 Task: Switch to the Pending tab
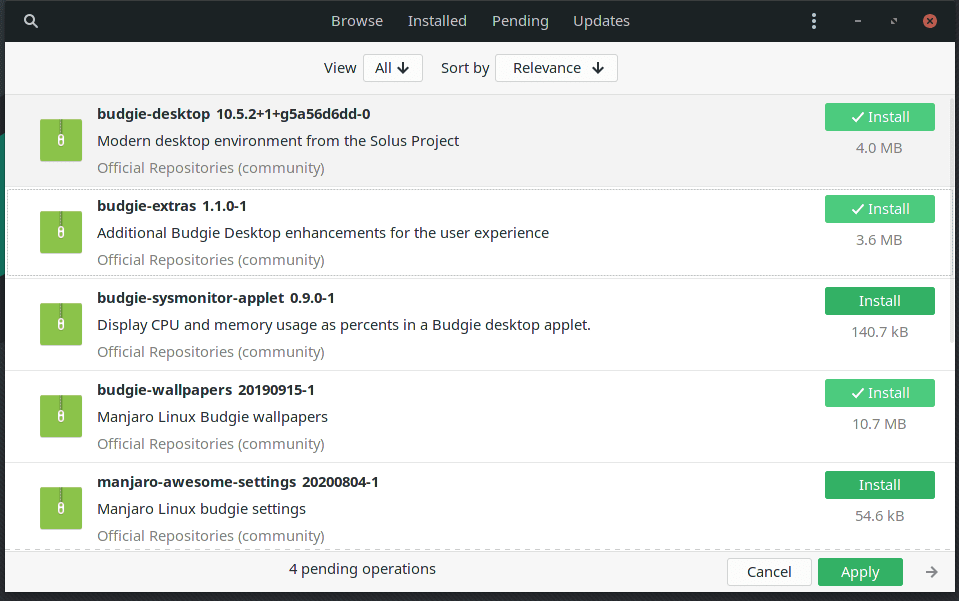tap(520, 21)
